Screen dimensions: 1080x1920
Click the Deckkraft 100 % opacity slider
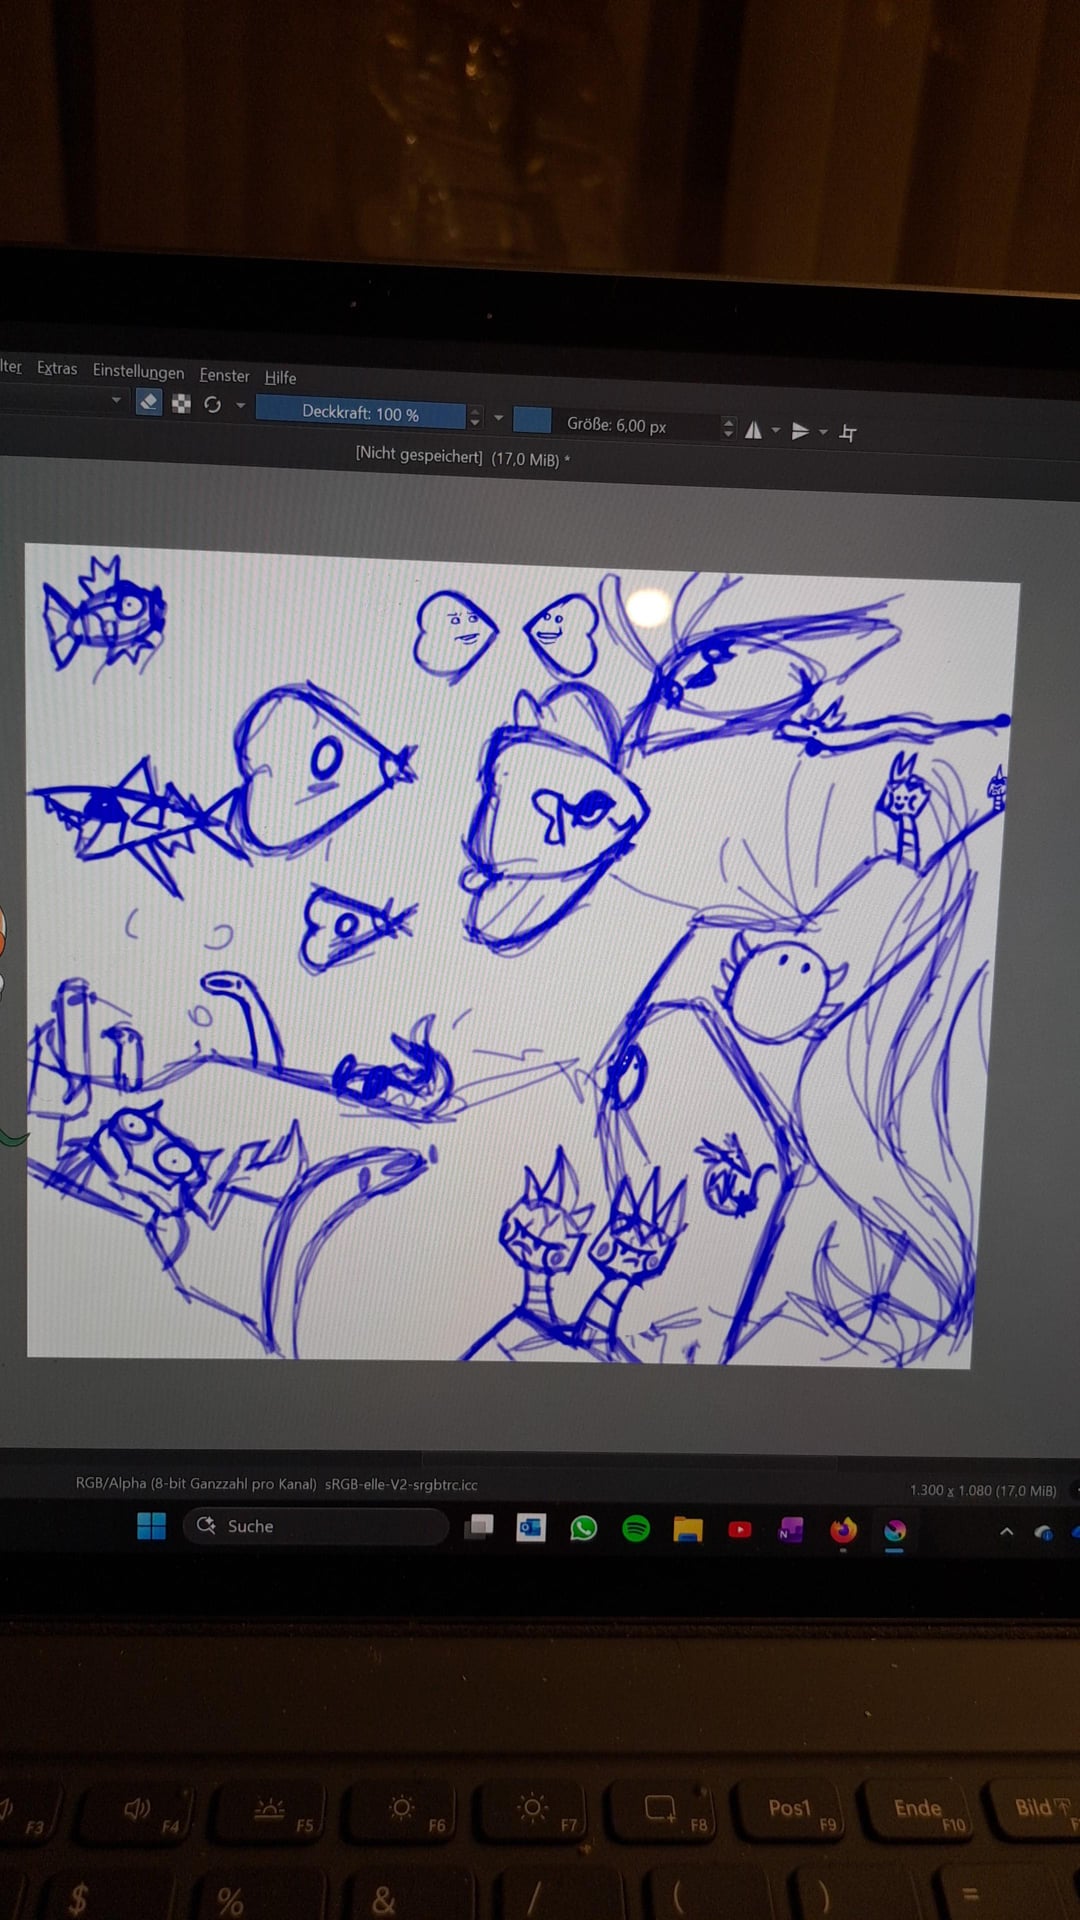(360, 413)
